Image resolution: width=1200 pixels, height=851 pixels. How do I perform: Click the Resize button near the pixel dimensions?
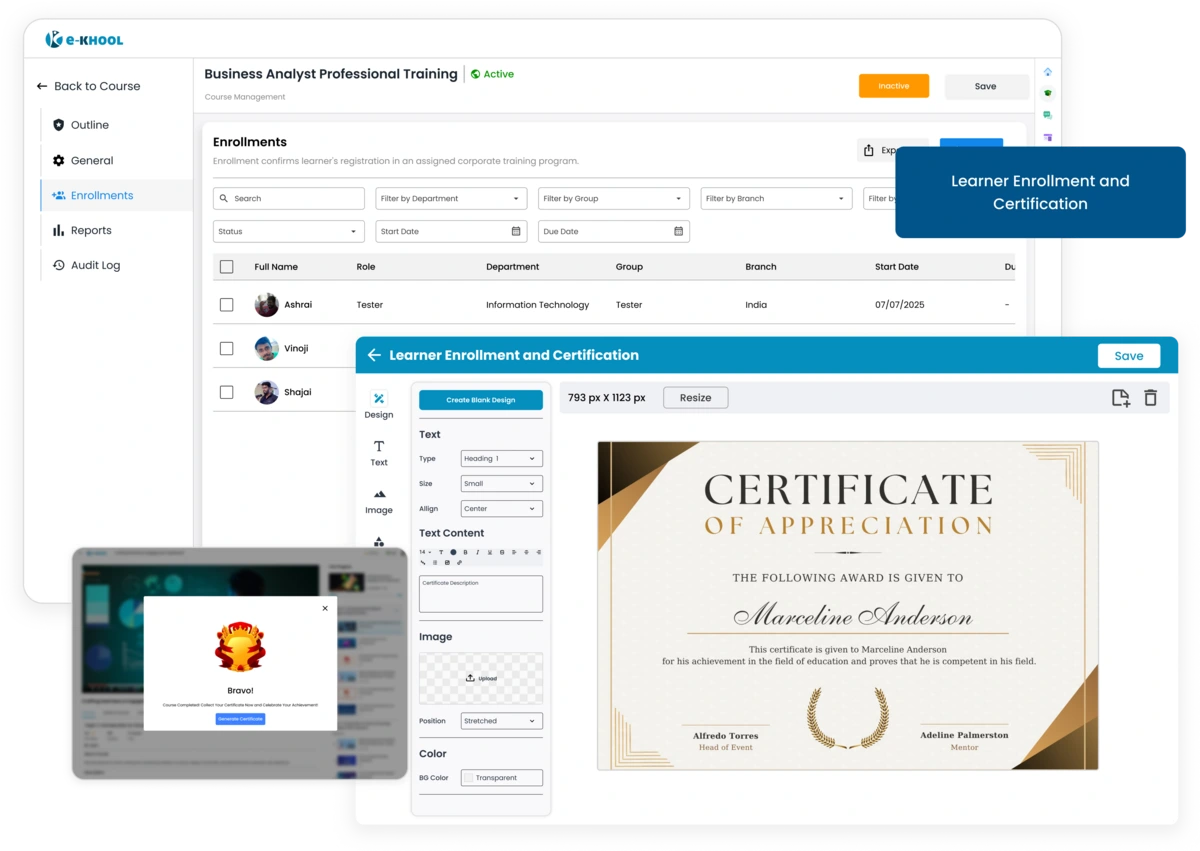click(695, 397)
